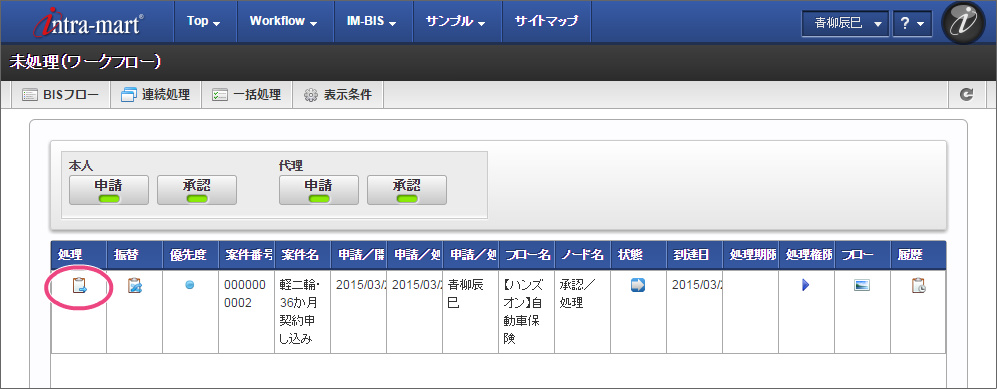
Task: Click the blue priority dot indicator
Action: (189, 285)
